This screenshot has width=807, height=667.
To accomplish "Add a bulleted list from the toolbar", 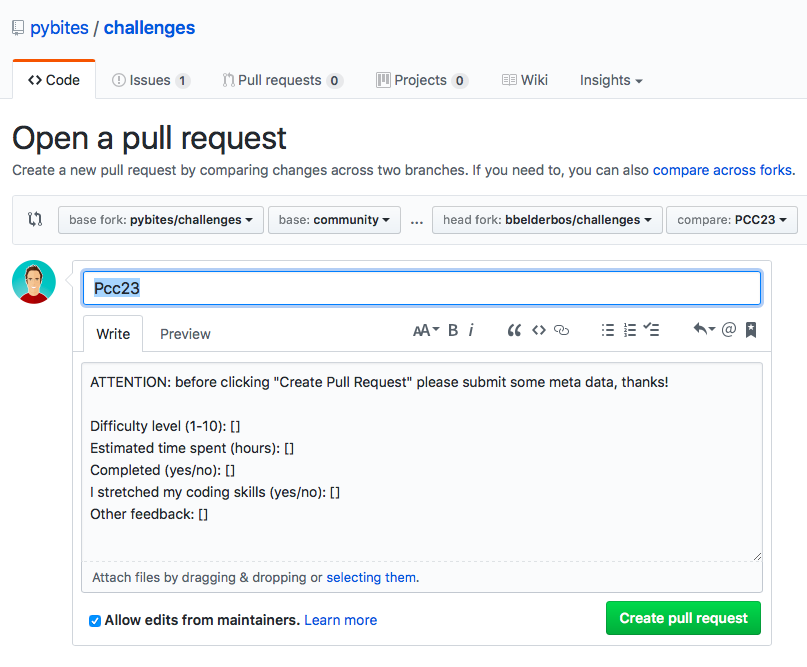I will click(x=607, y=330).
